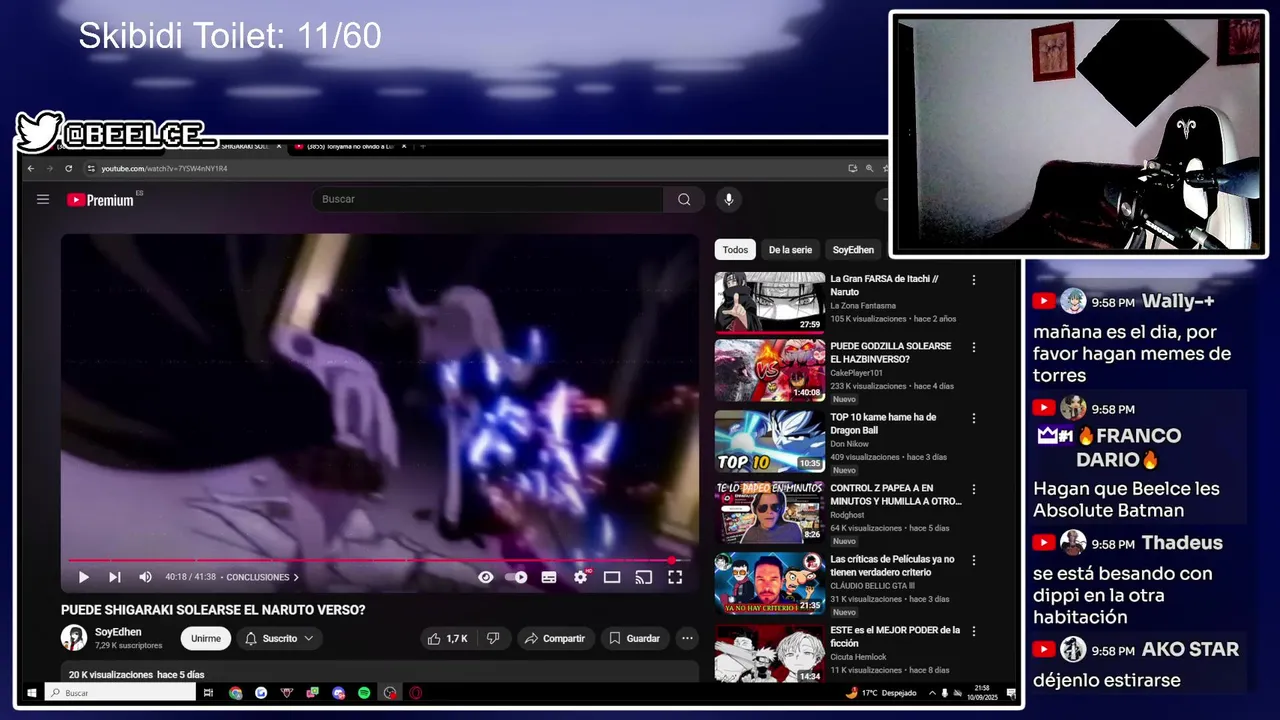Expand Suscrito notification dropdown
This screenshot has width=1280, height=720.
tap(279, 638)
